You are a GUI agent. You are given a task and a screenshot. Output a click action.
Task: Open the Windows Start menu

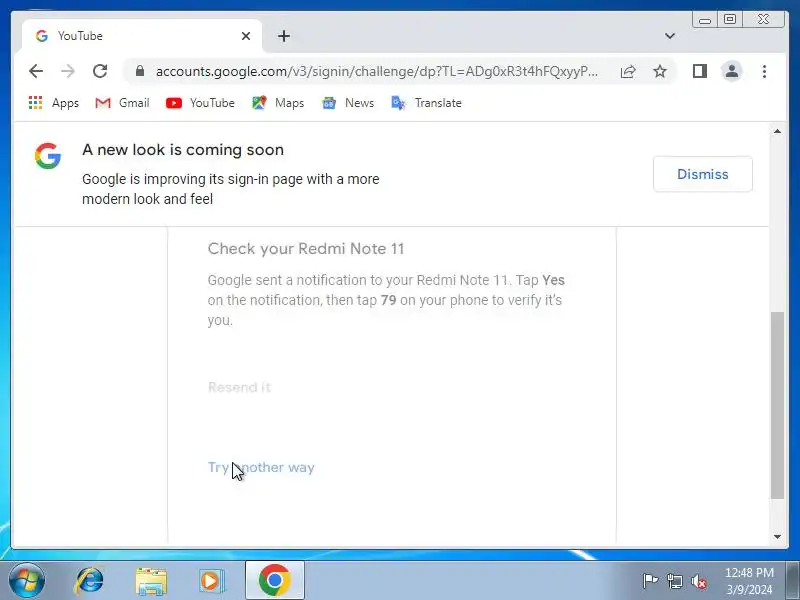(x=27, y=581)
